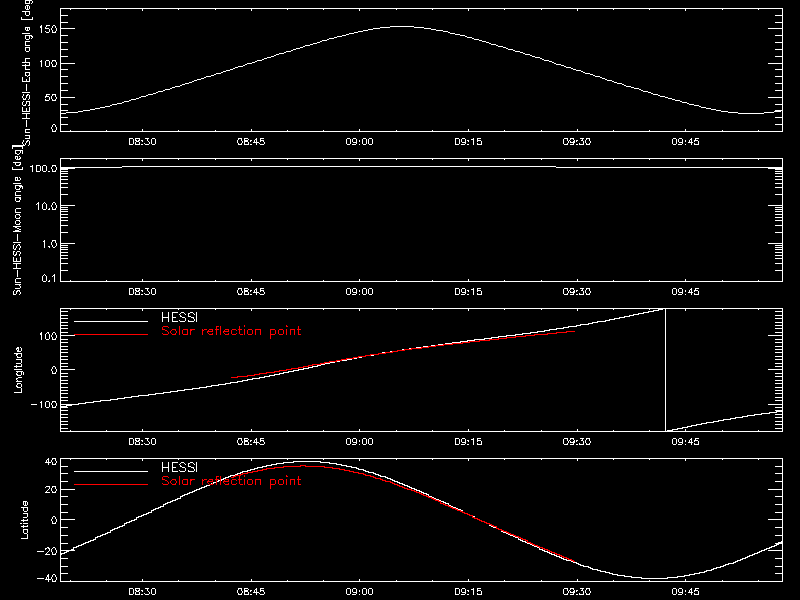Click 09:15 time label under Latitude plot

(x=468, y=592)
